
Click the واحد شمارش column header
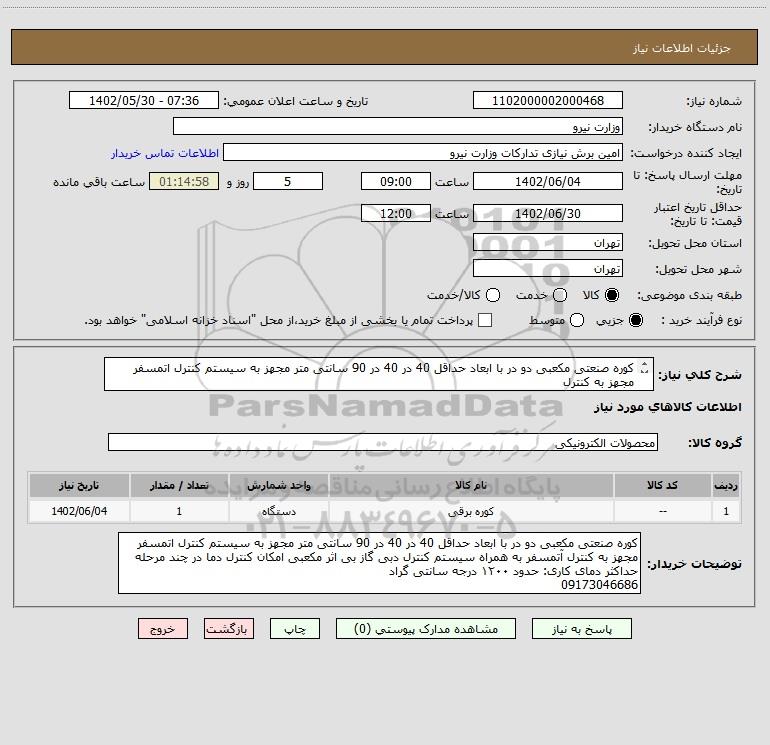click(278, 485)
